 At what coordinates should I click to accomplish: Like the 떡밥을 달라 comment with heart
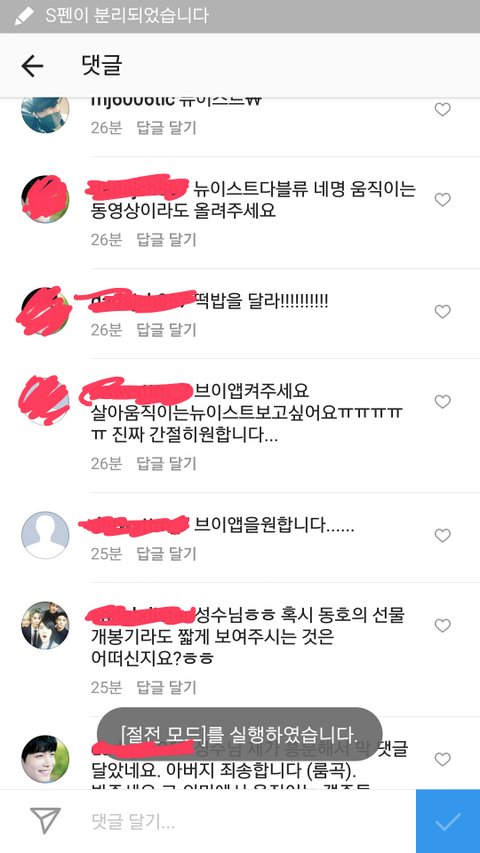(442, 312)
